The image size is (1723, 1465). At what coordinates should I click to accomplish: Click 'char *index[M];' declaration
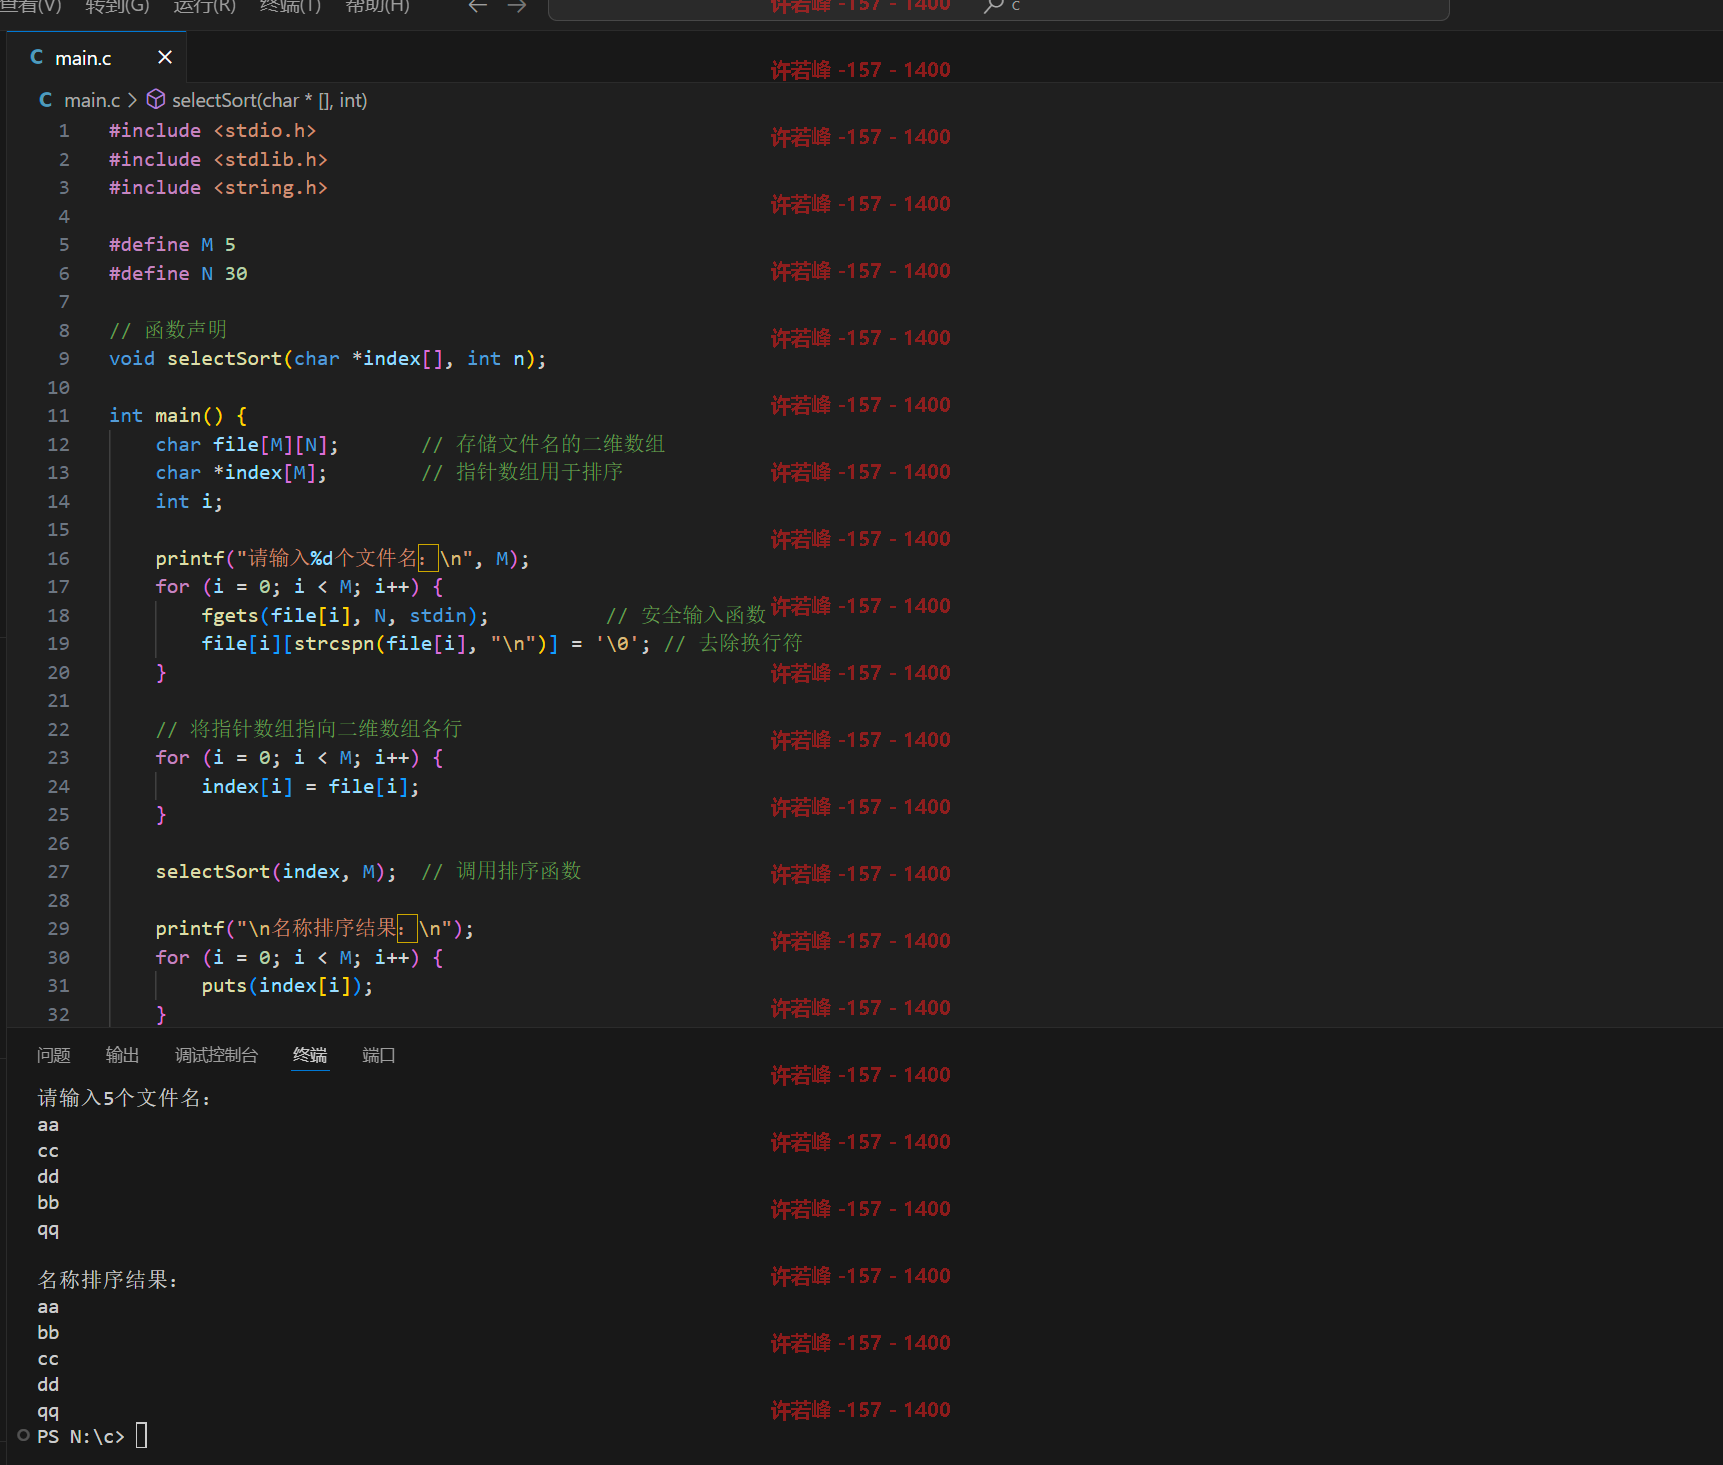coord(241,472)
